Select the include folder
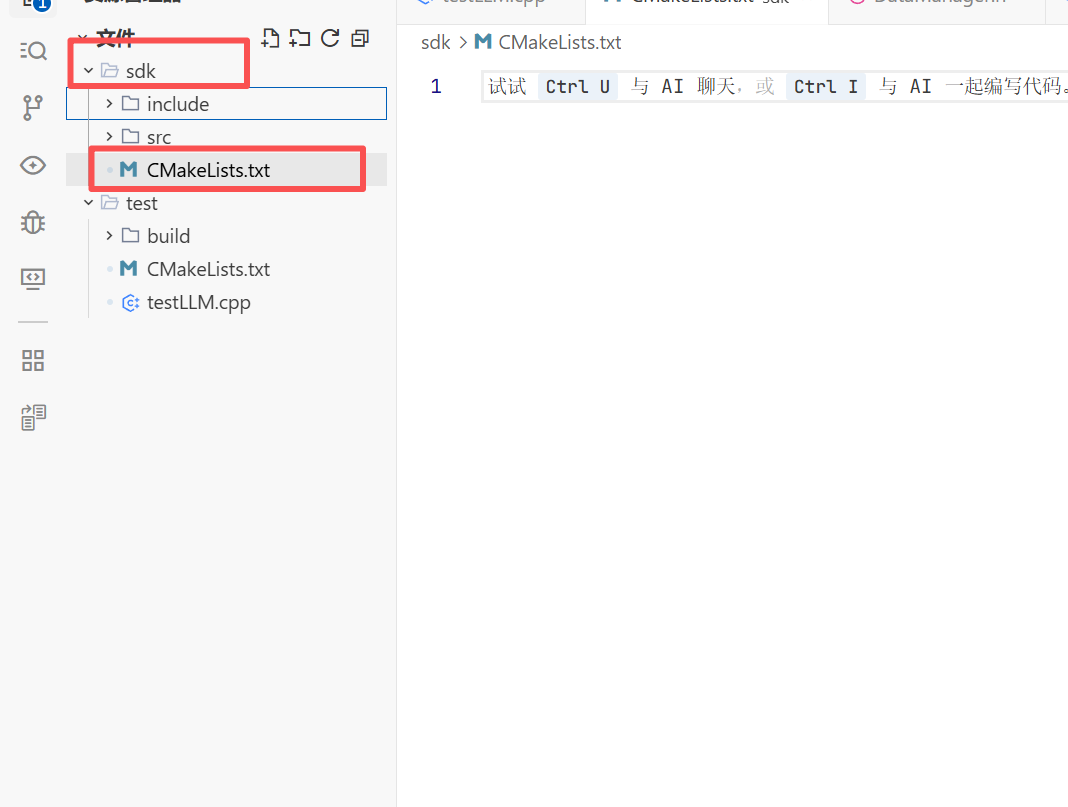This screenshot has width=1068, height=807. pyautogui.click(x=226, y=104)
